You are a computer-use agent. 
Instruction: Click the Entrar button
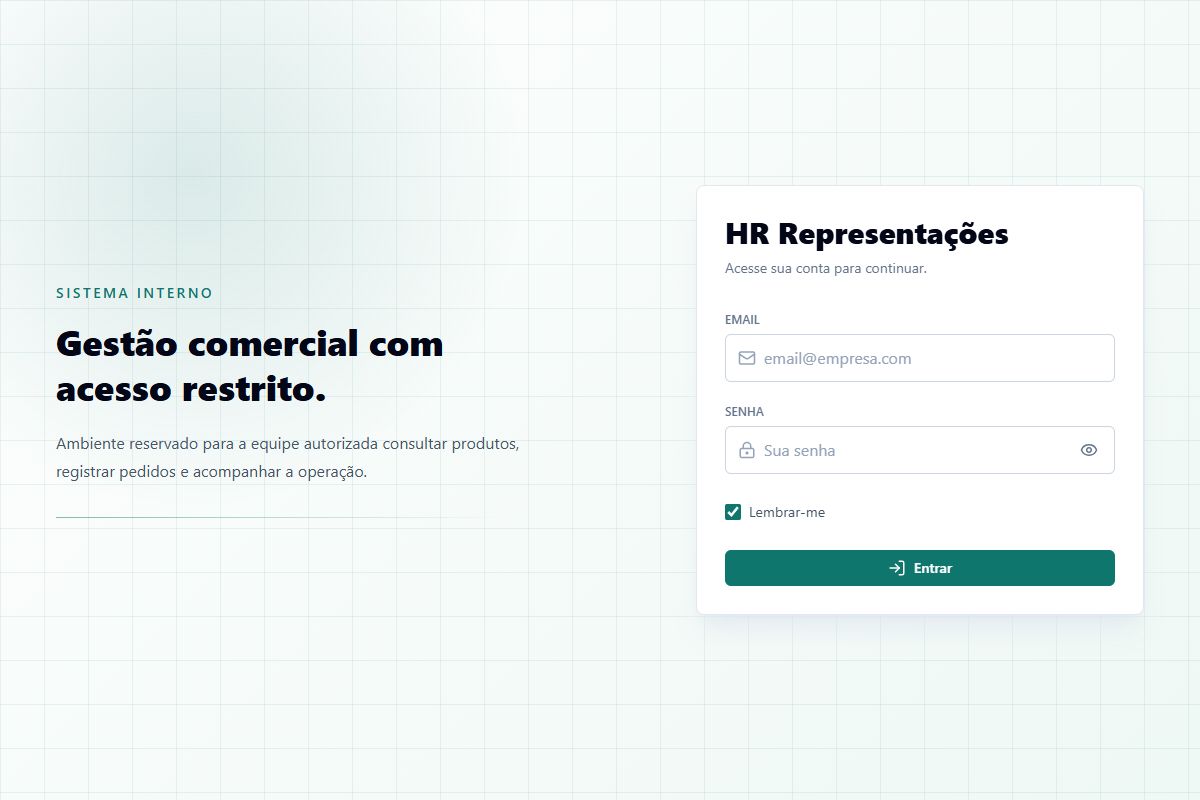tap(920, 568)
